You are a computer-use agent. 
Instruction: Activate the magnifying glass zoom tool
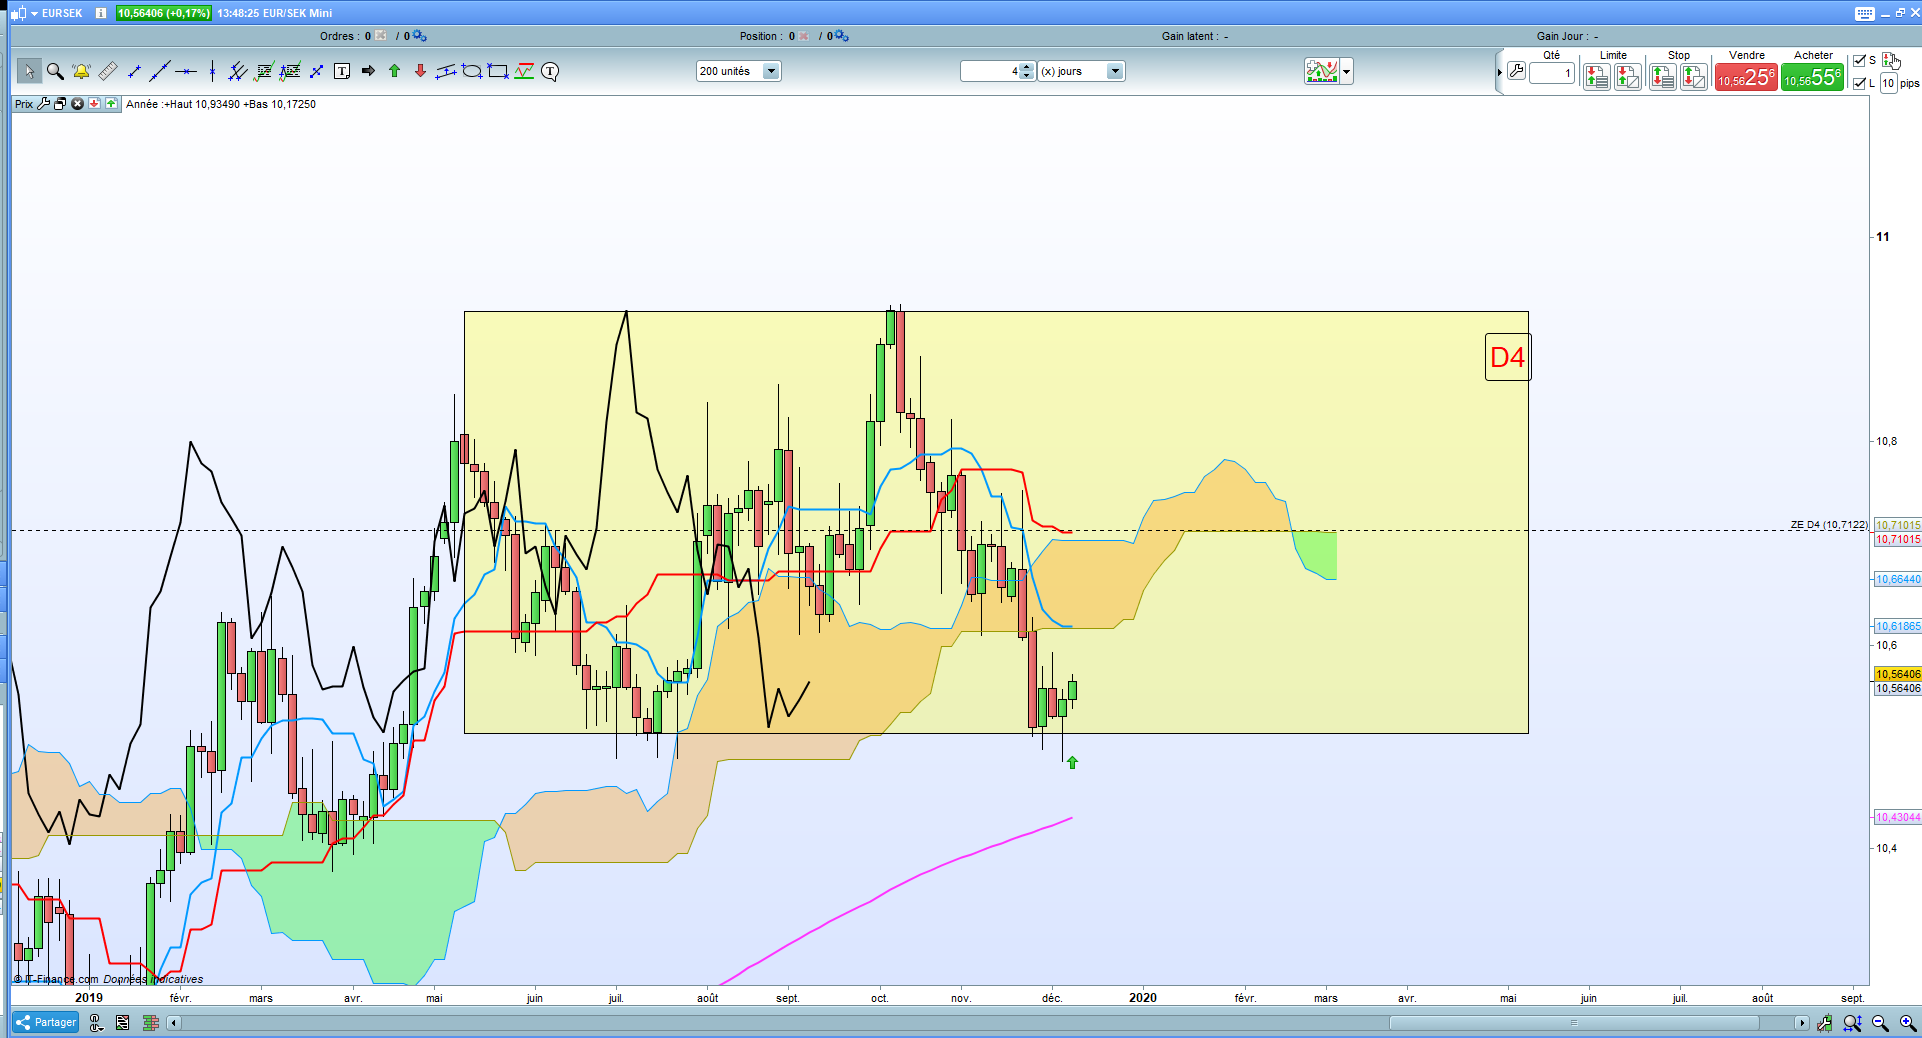(x=55, y=71)
